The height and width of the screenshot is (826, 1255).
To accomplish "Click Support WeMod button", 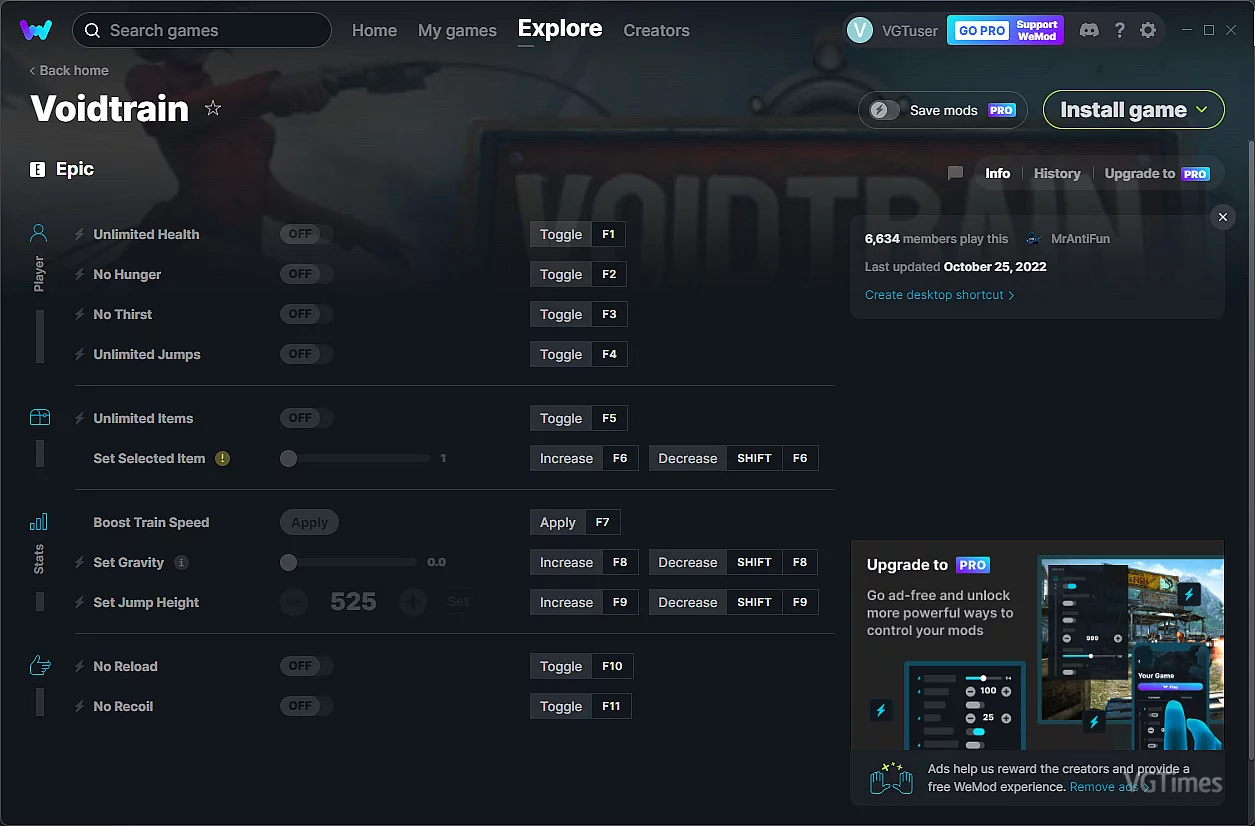I will (x=1037, y=30).
